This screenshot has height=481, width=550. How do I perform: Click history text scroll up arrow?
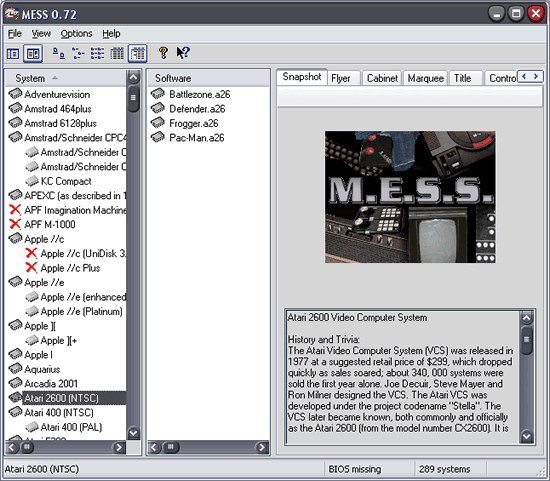527,318
